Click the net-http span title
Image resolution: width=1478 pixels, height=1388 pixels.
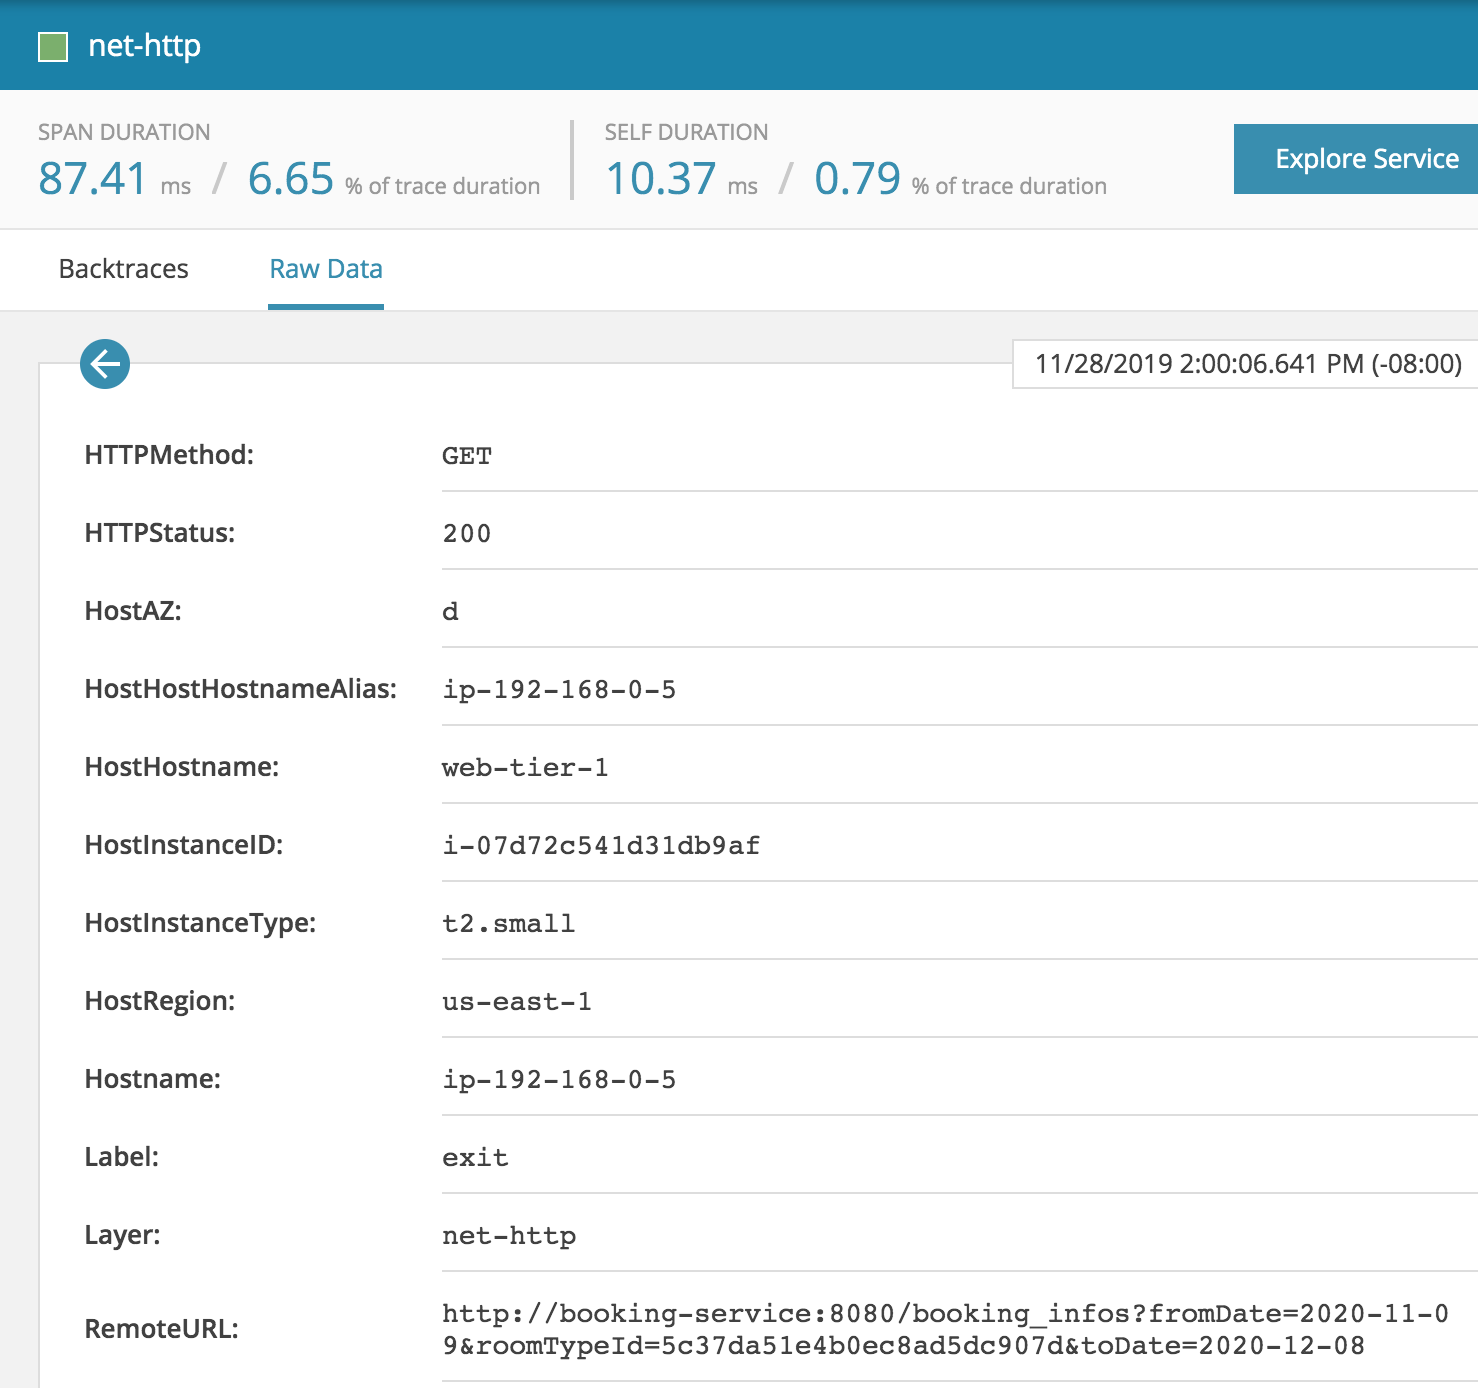(x=145, y=46)
